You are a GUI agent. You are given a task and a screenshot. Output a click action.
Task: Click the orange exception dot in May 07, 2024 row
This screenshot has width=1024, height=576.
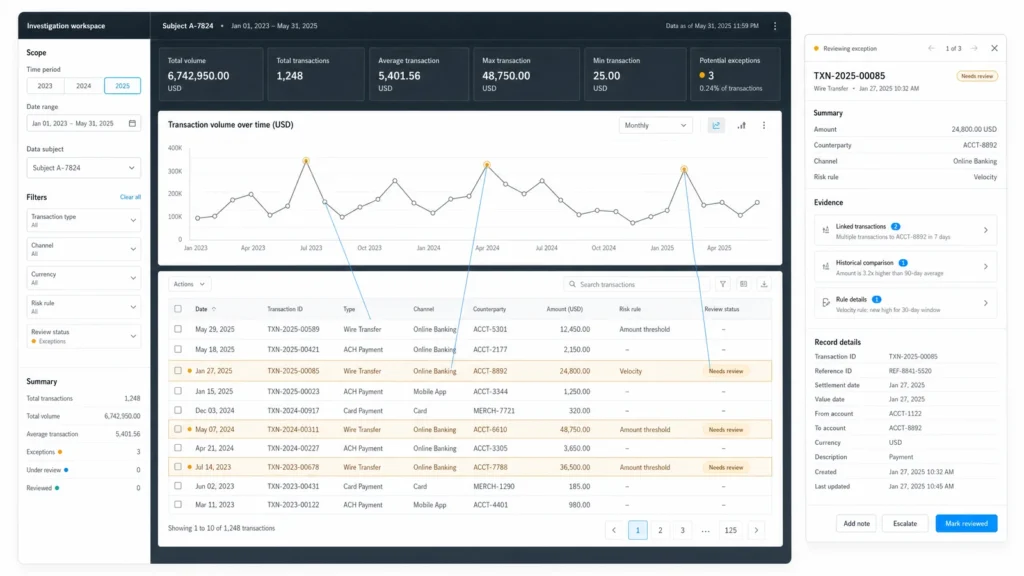coord(190,430)
